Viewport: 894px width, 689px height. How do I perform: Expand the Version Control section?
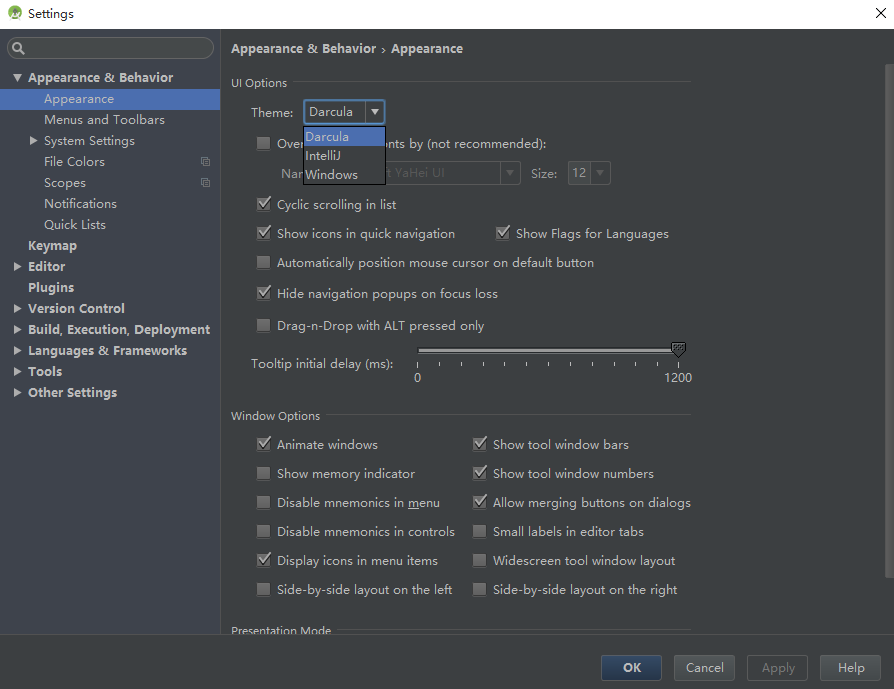17,309
